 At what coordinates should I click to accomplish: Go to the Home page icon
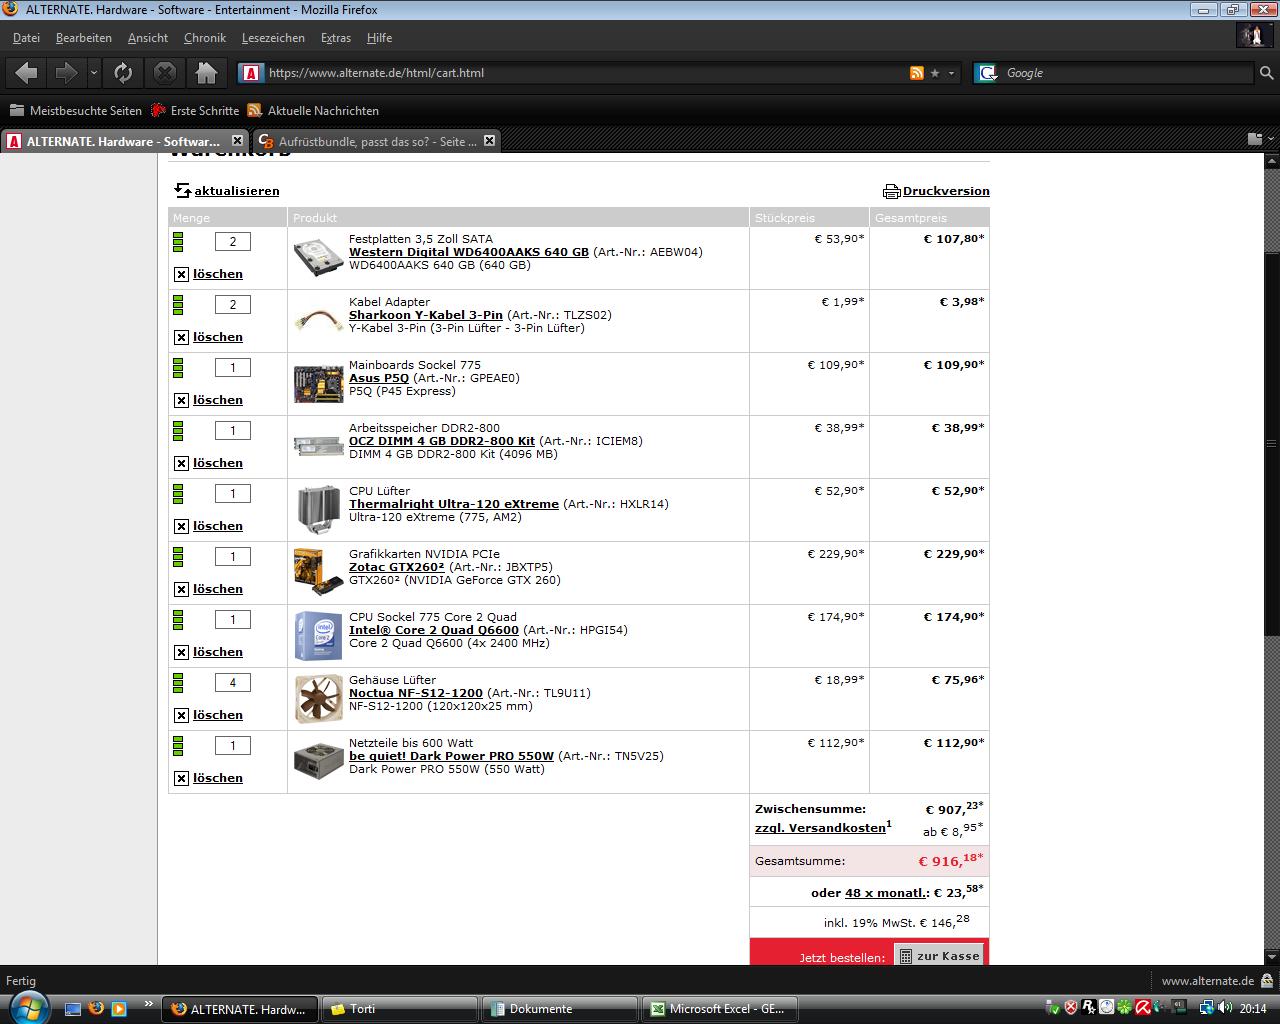point(206,72)
